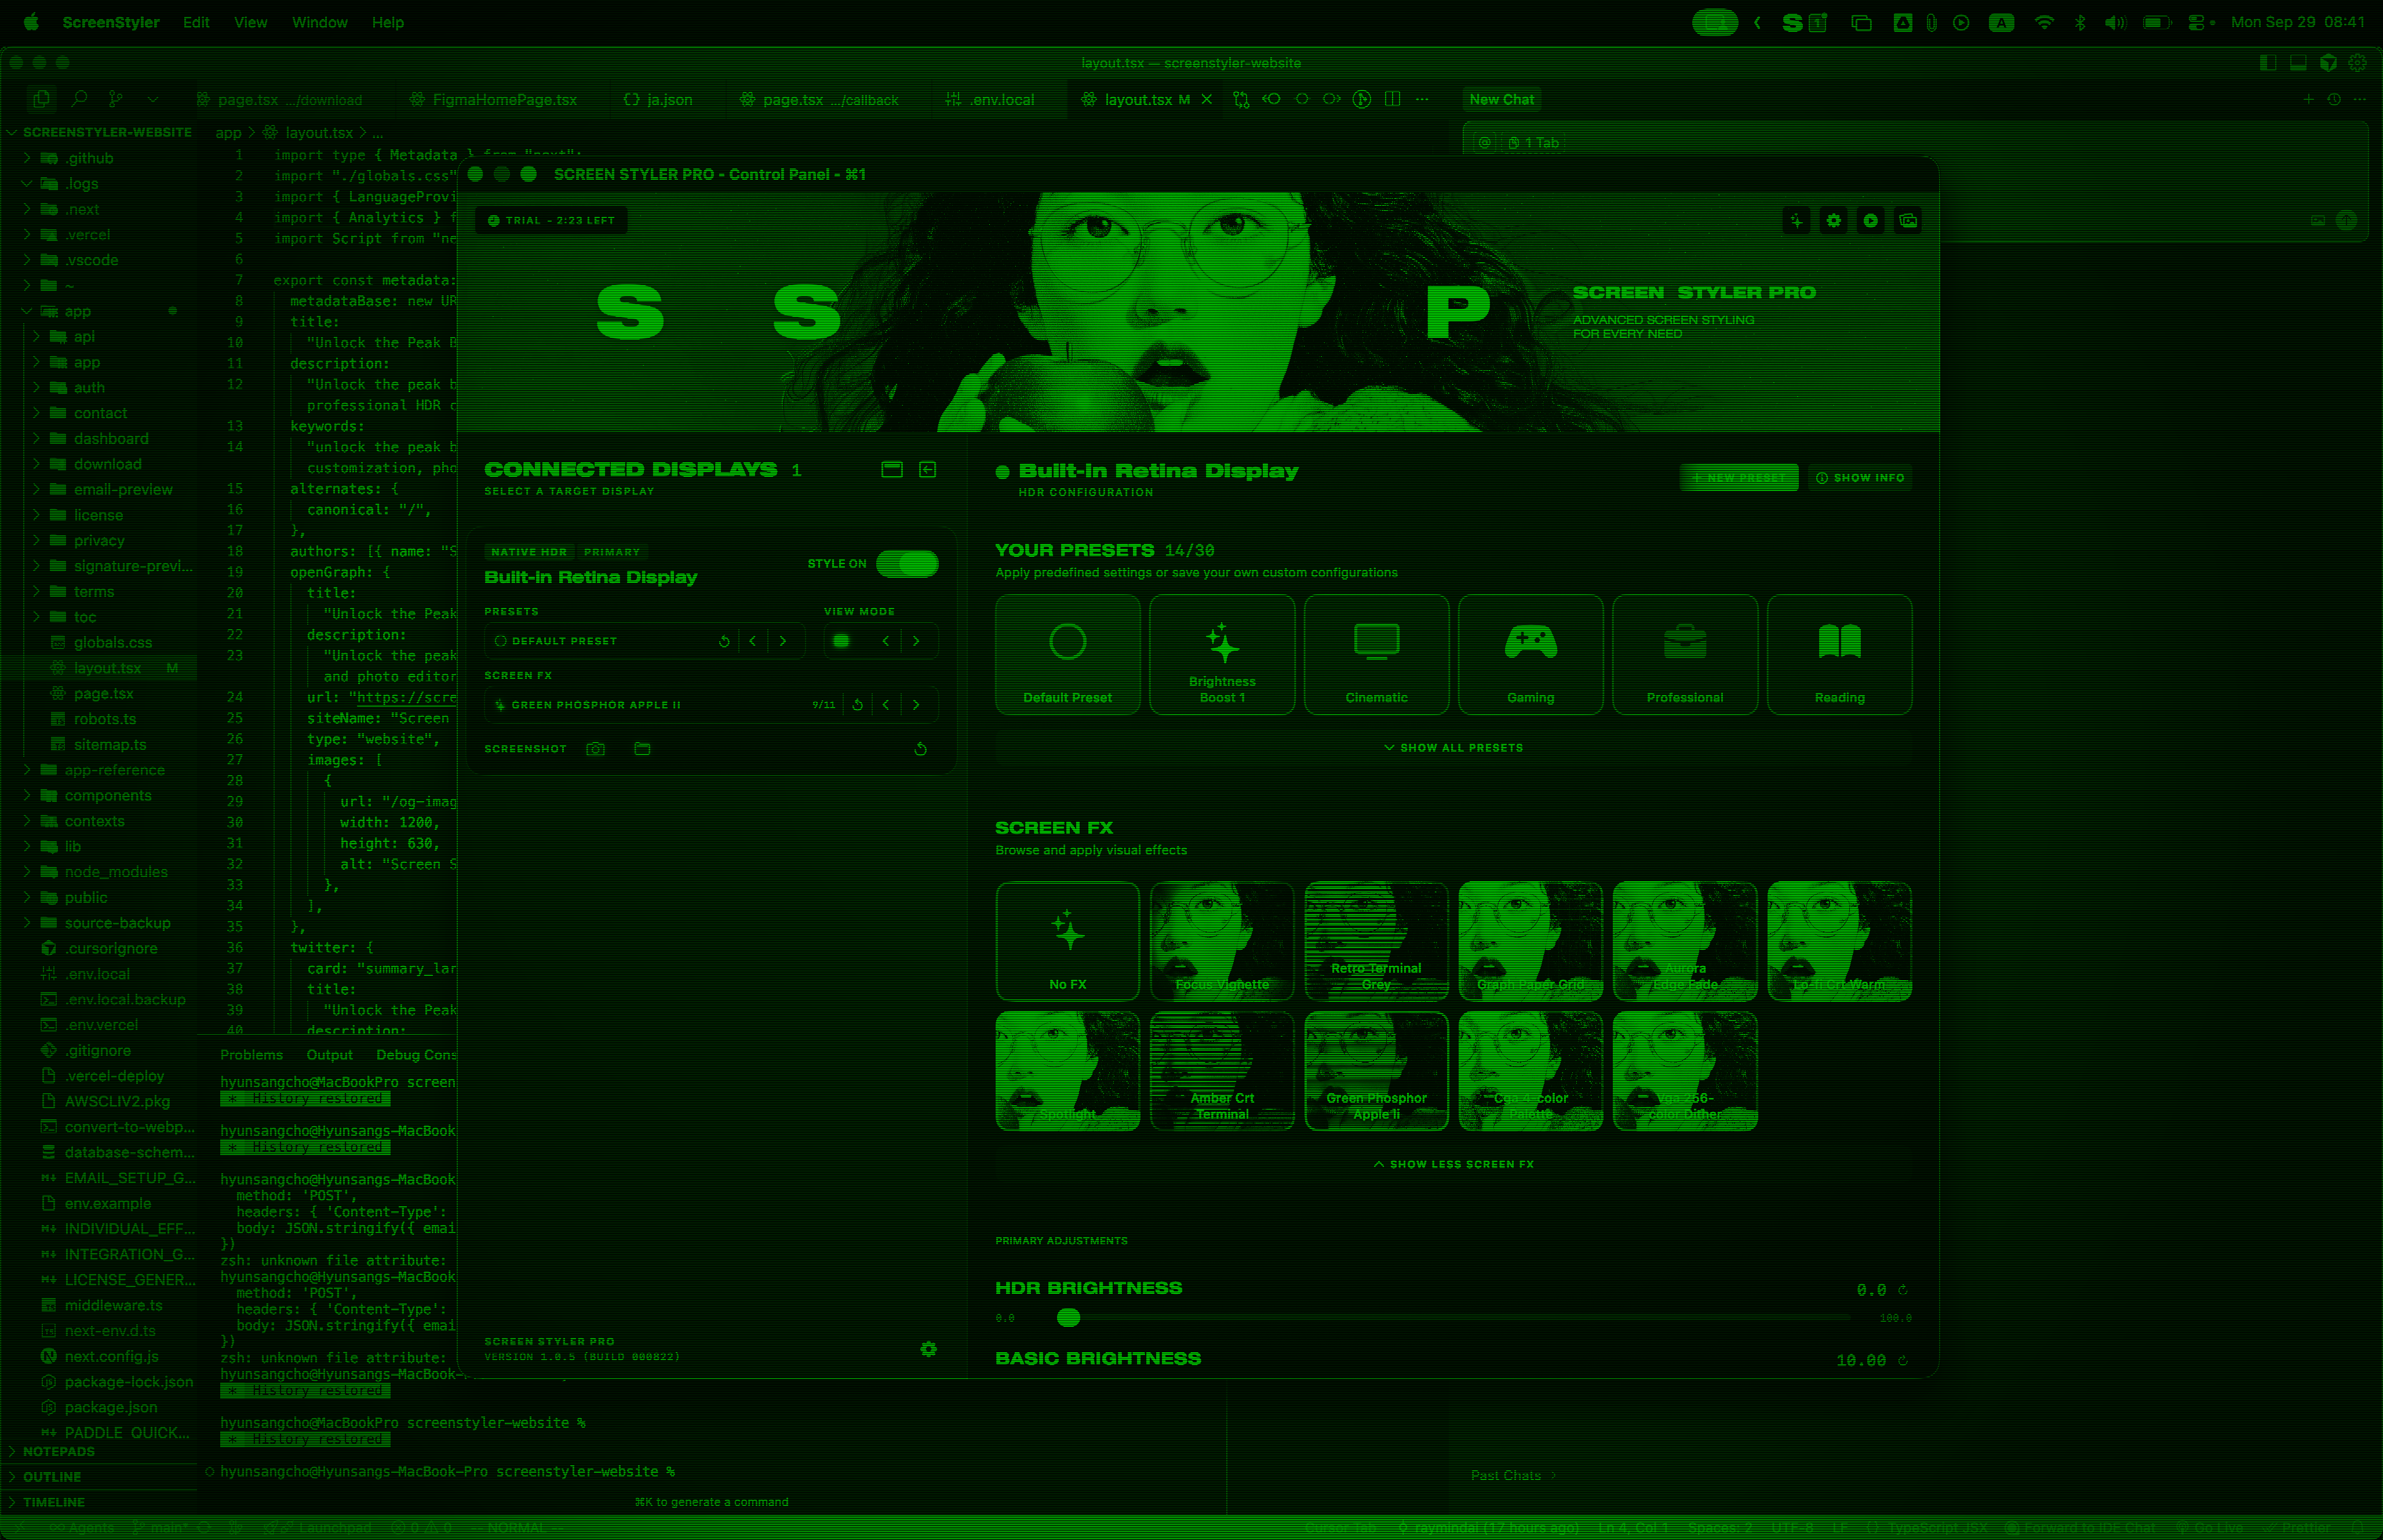Viewport: 2383px width, 1540px height.
Task: Select the sparkle effects icon in panel header
Action: [1795, 220]
